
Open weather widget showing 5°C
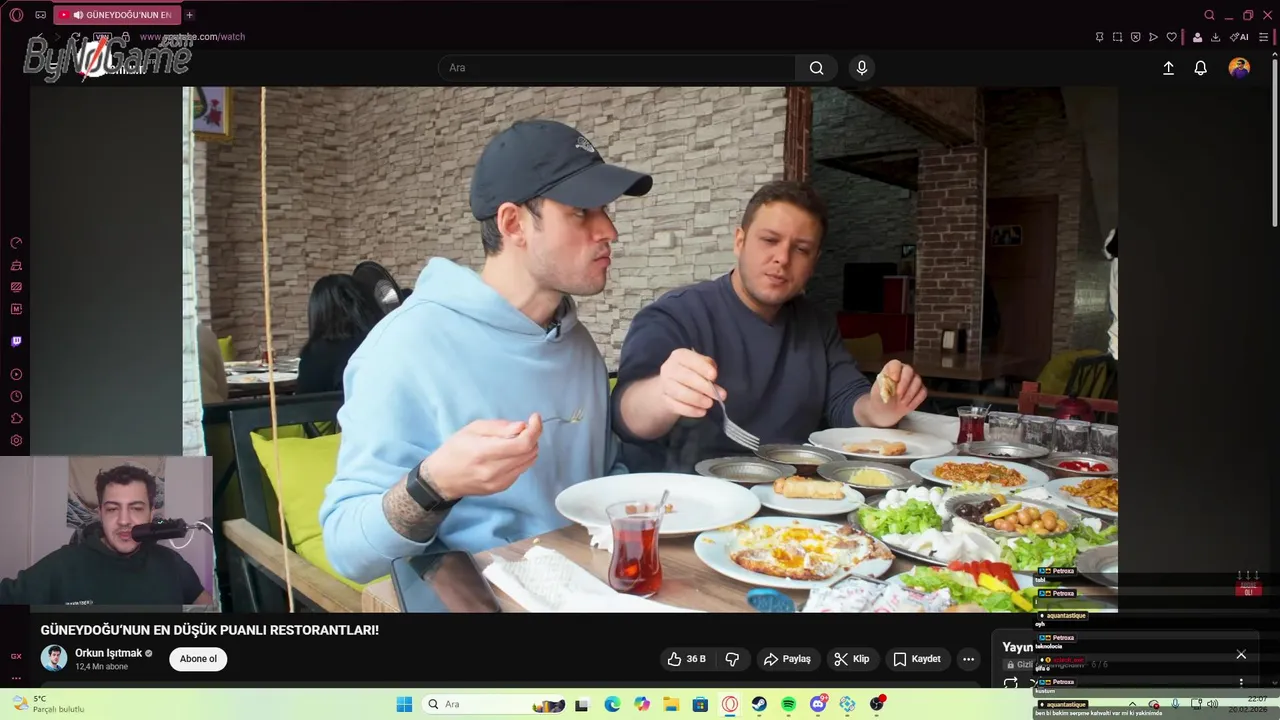(47, 704)
